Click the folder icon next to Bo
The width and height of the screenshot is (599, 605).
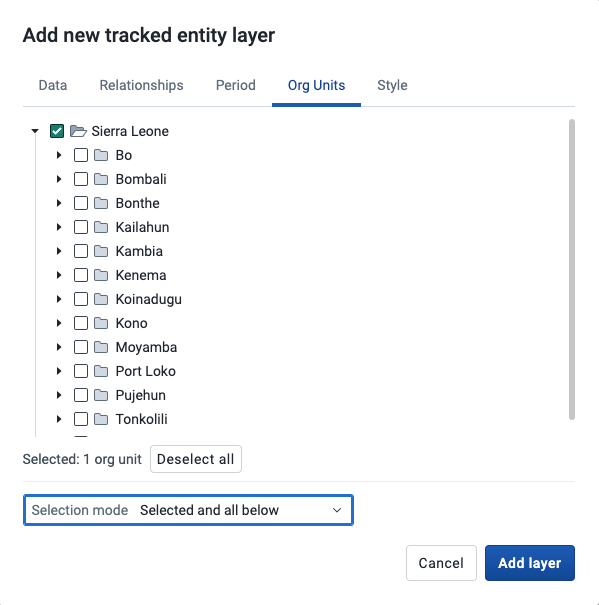point(101,155)
